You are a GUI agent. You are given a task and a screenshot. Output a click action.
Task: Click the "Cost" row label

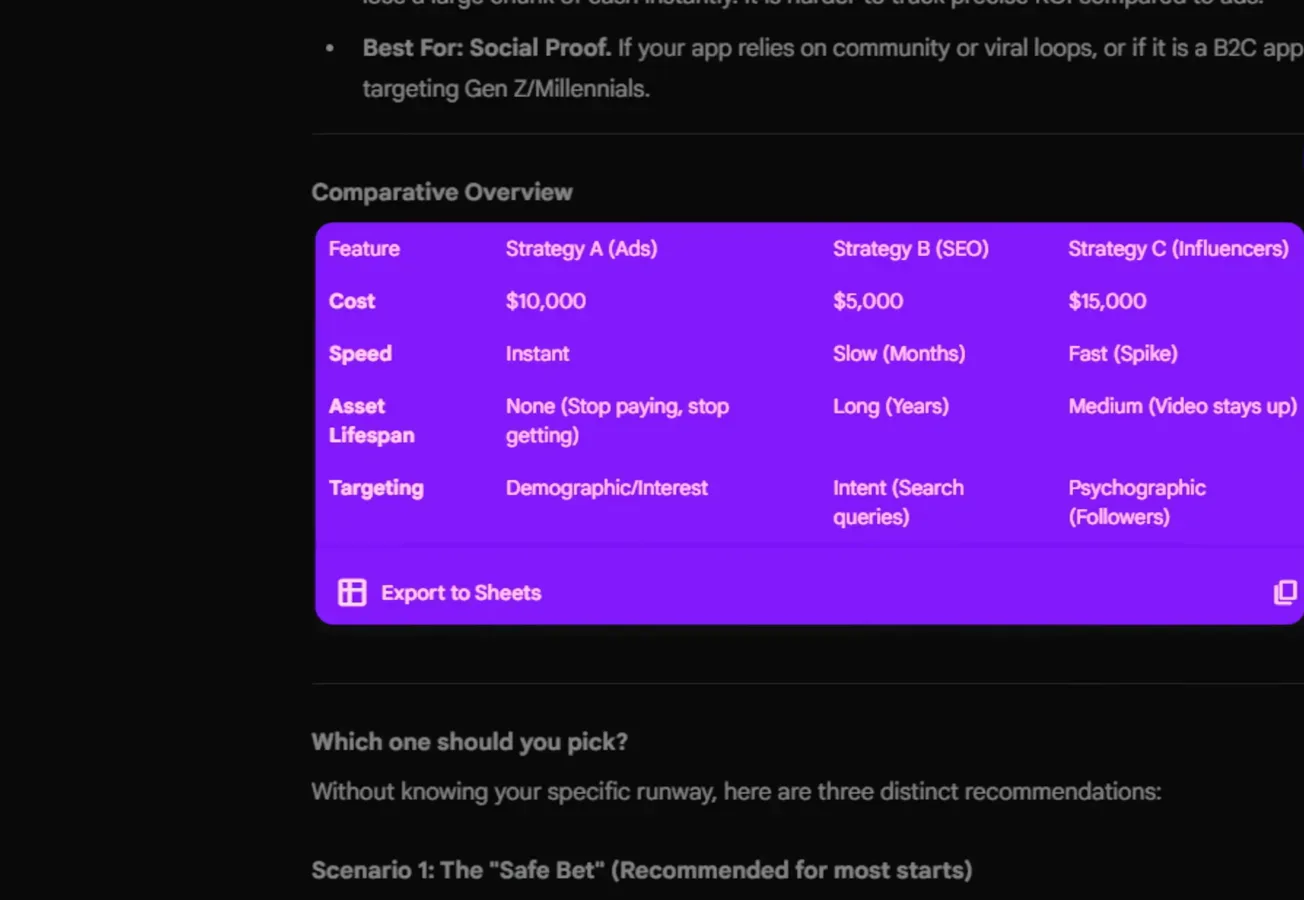point(352,301)
